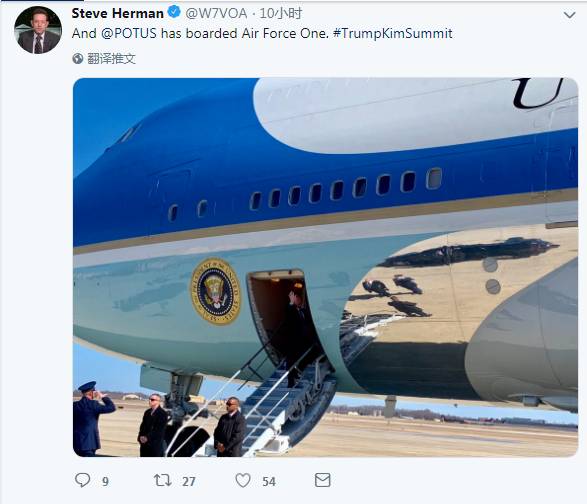This screenshot has height=504, width=587.
Task: Open the Air Force One photo
Action: coord(325,267)
